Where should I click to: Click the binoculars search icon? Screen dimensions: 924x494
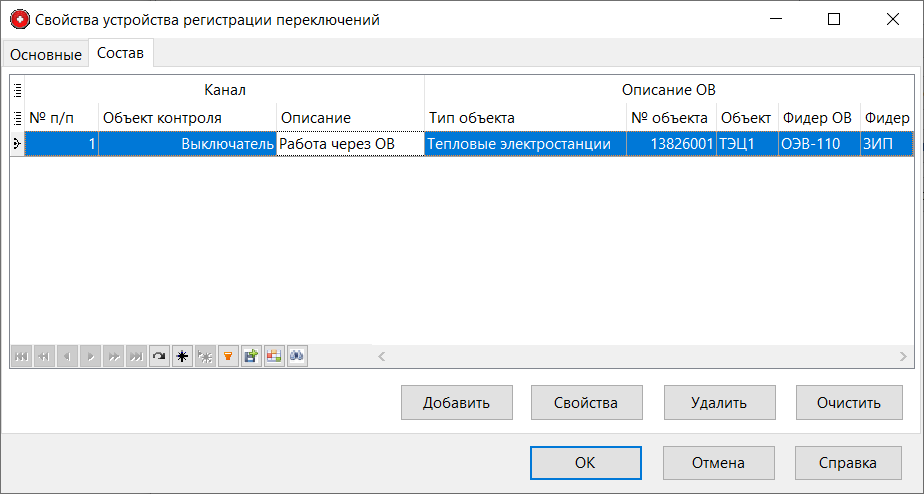[296, 356]
